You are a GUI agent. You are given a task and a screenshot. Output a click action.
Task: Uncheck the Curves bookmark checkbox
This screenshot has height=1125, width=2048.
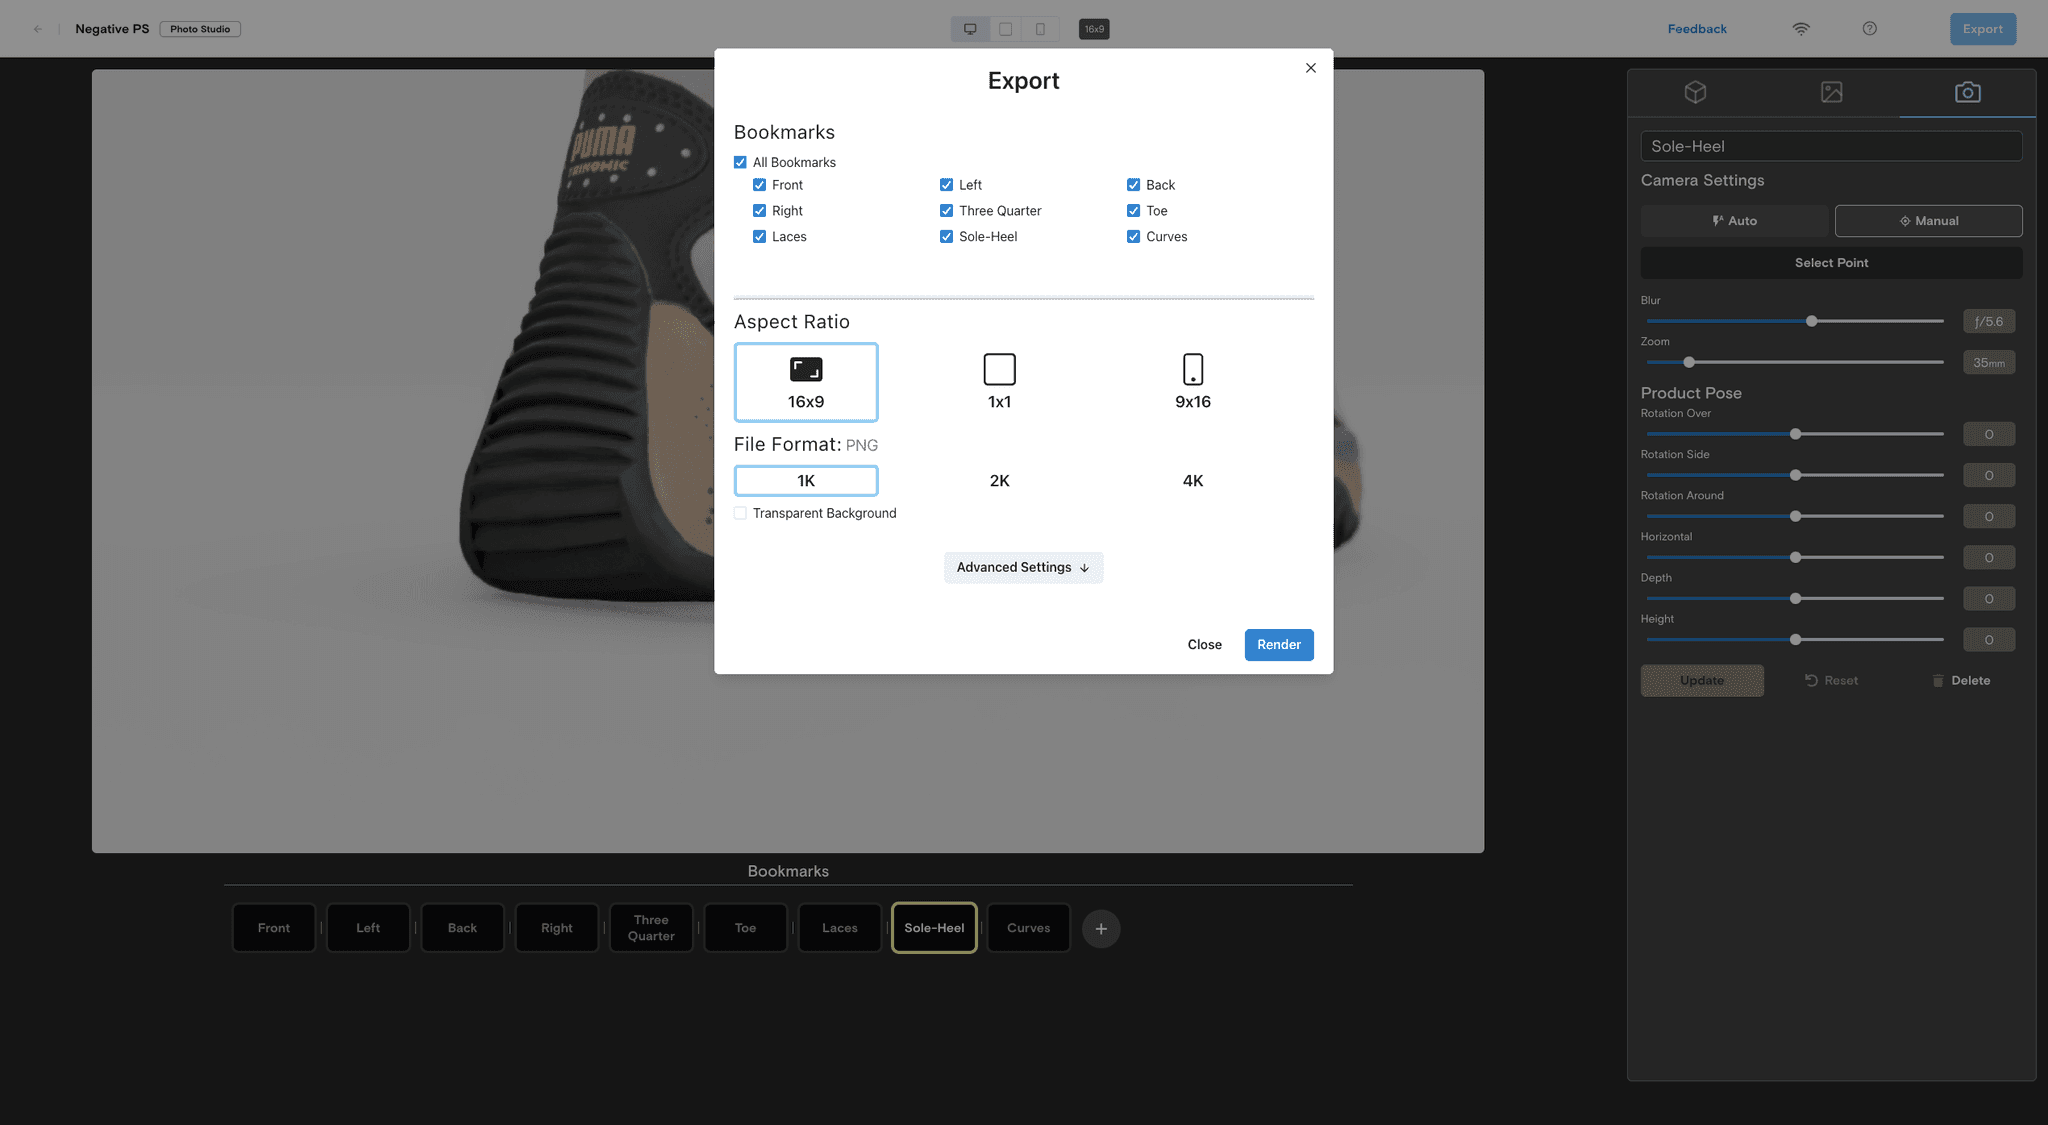pyautogui.click(x=1133, y=237)
